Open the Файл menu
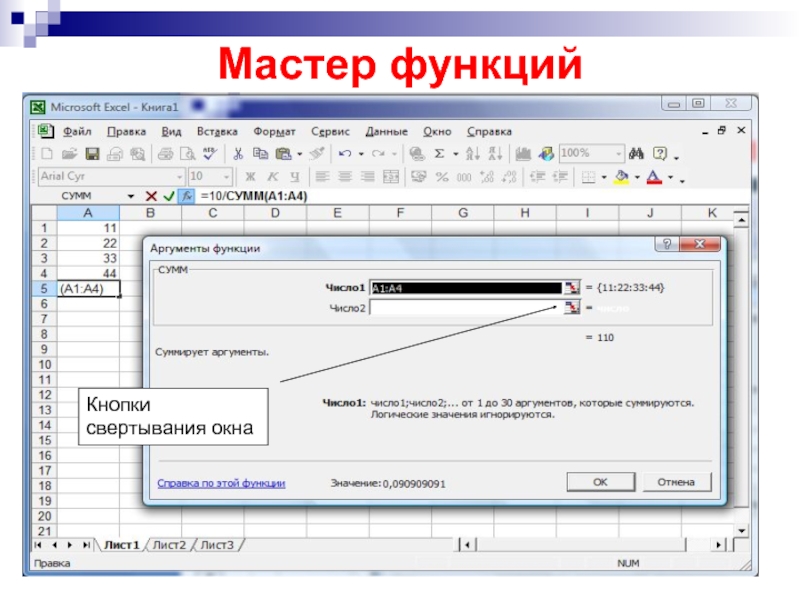This screenshot has width=800, height=600. 77,132
